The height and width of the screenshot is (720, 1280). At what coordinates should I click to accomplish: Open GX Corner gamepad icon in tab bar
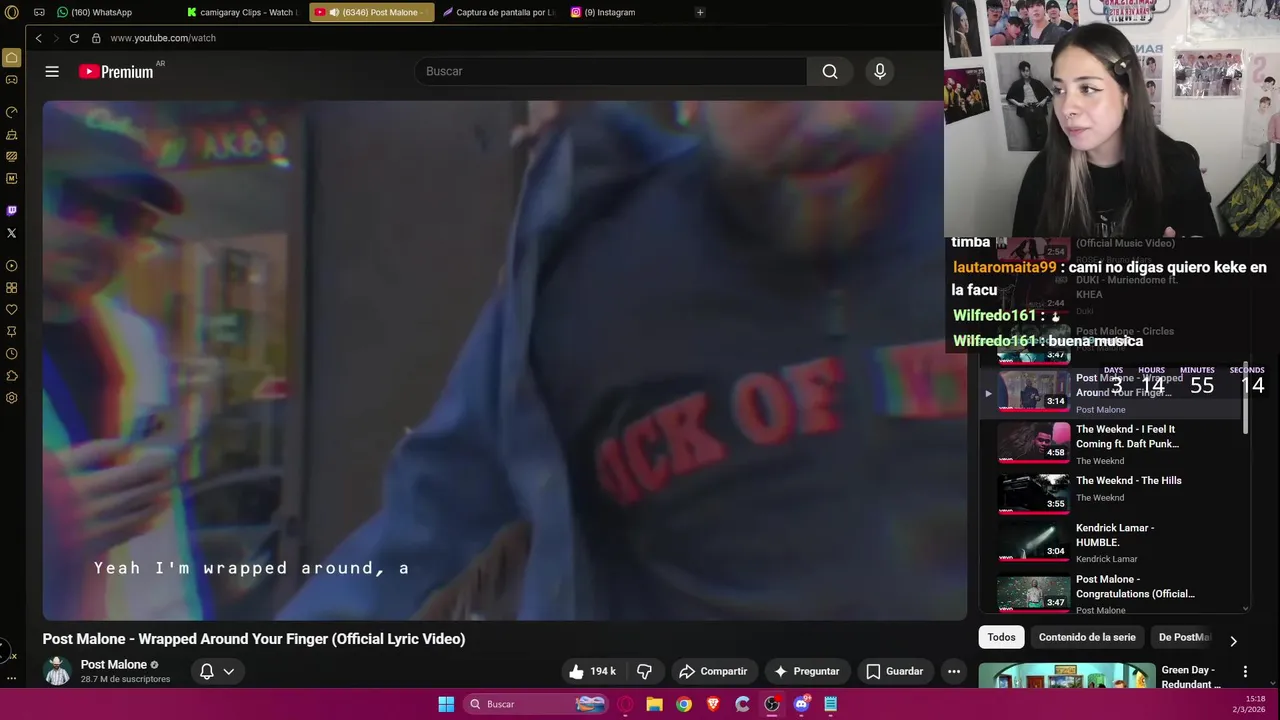point(39,12)
